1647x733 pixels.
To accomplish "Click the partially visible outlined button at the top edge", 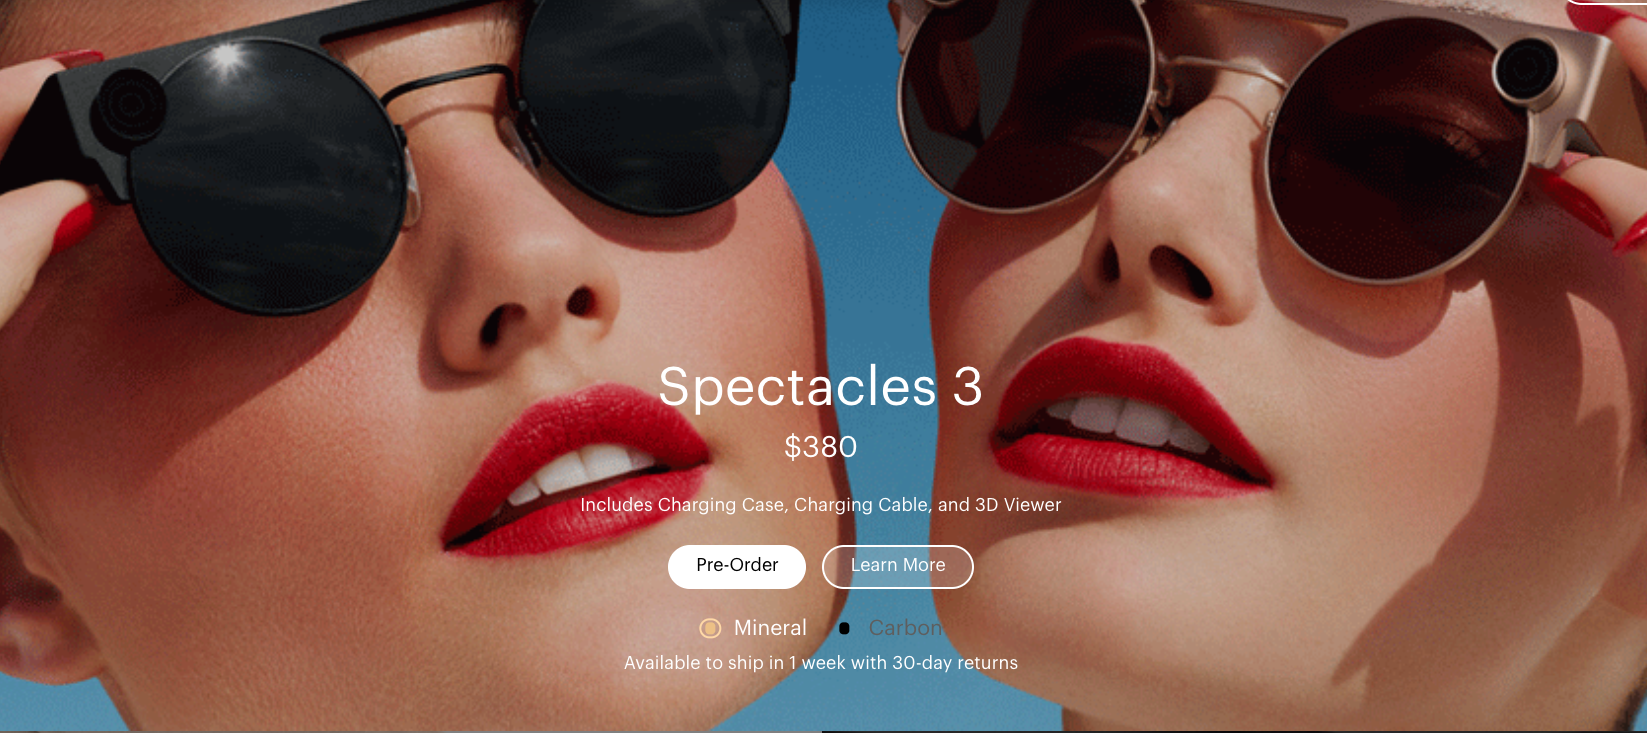I will [x=1606, y=3].
